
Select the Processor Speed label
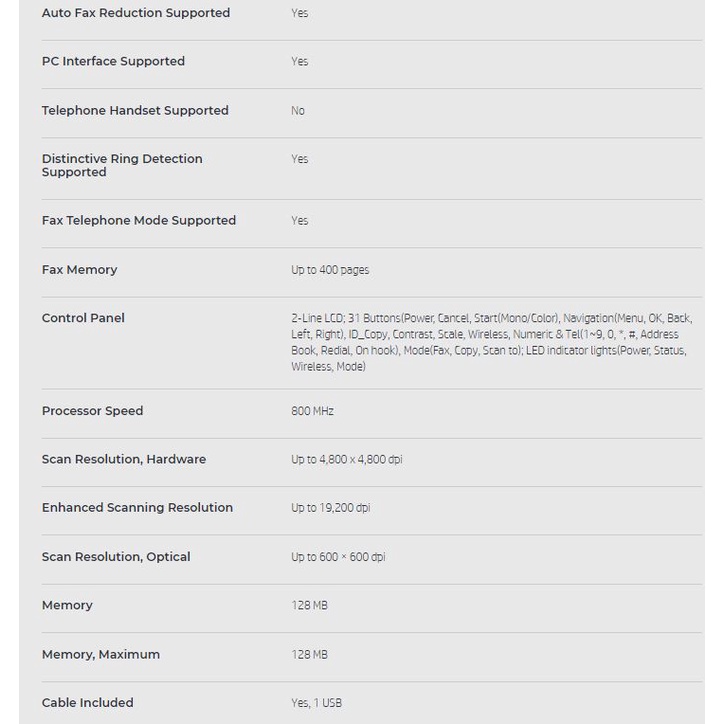coord(92,411)
